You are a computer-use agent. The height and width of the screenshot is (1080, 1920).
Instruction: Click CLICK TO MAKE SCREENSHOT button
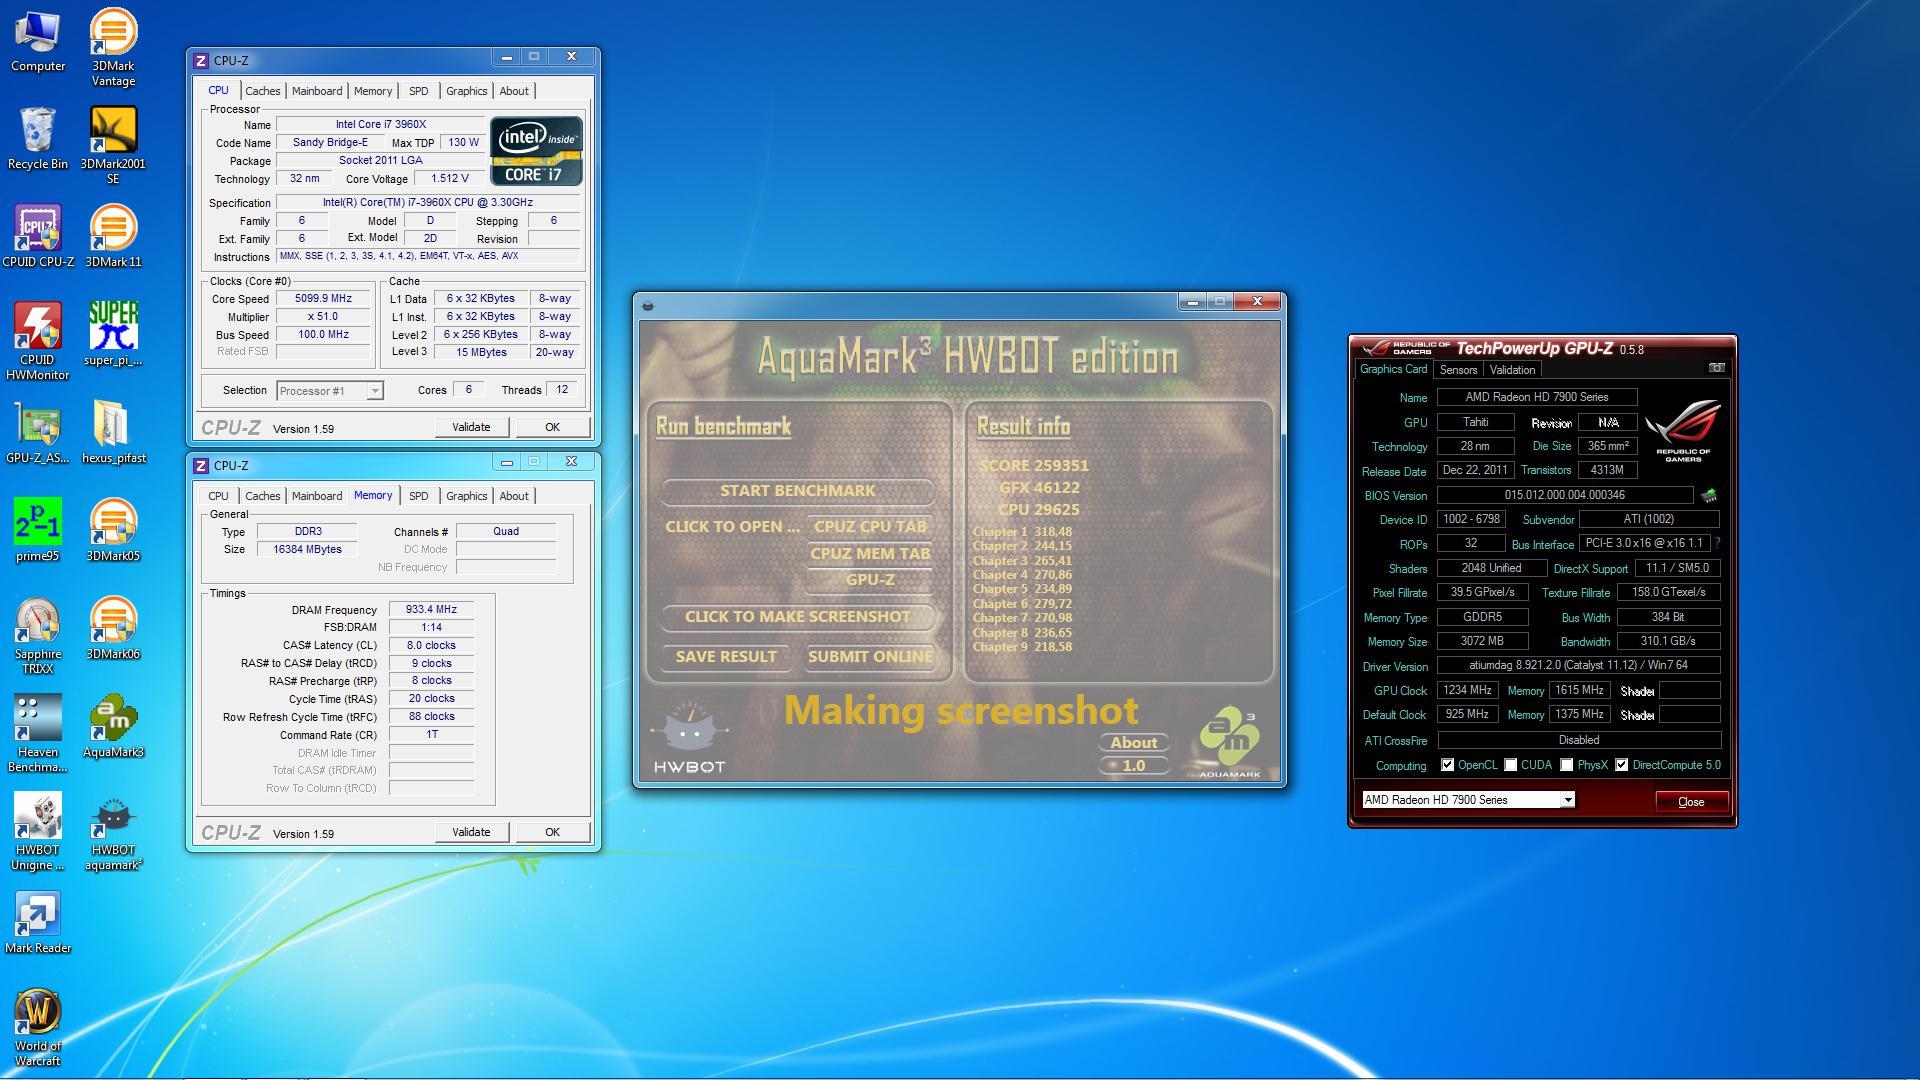pyautogui.click(x=797, y=617)
